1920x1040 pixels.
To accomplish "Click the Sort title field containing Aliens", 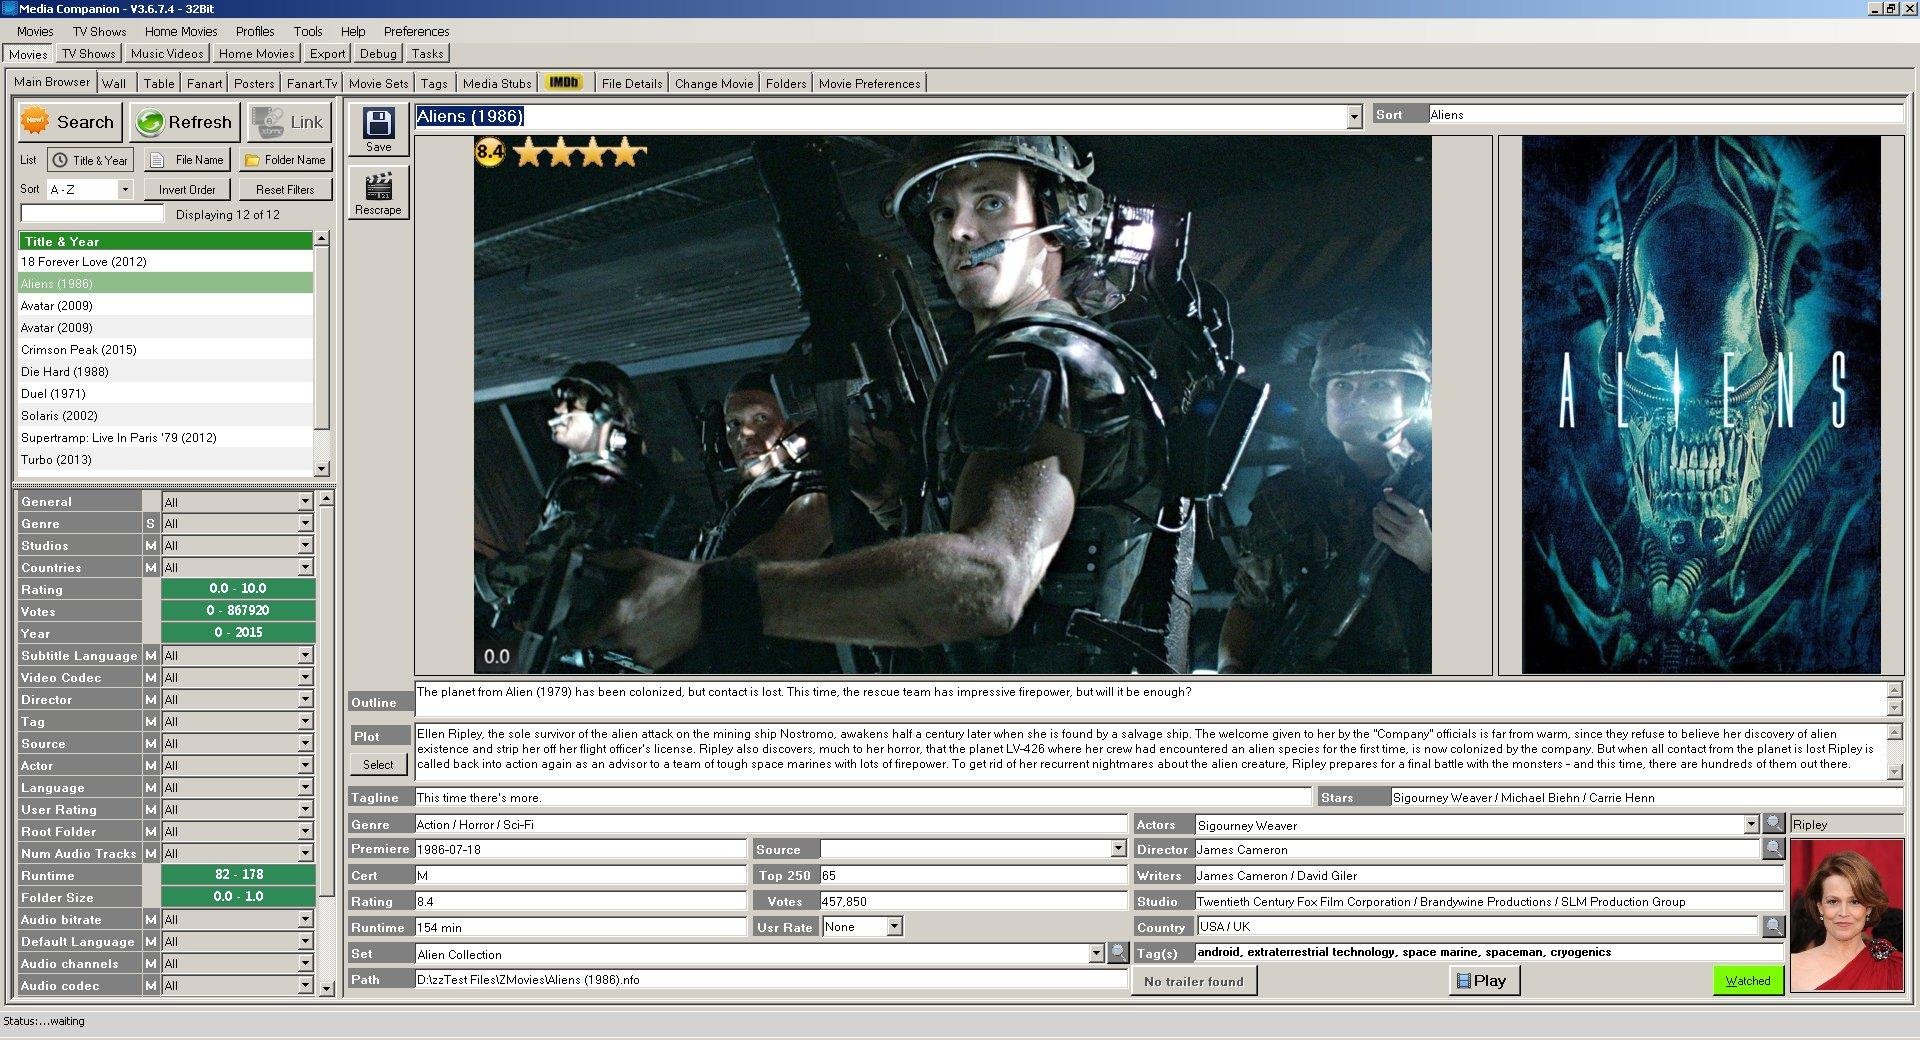I will point(1665,114).
